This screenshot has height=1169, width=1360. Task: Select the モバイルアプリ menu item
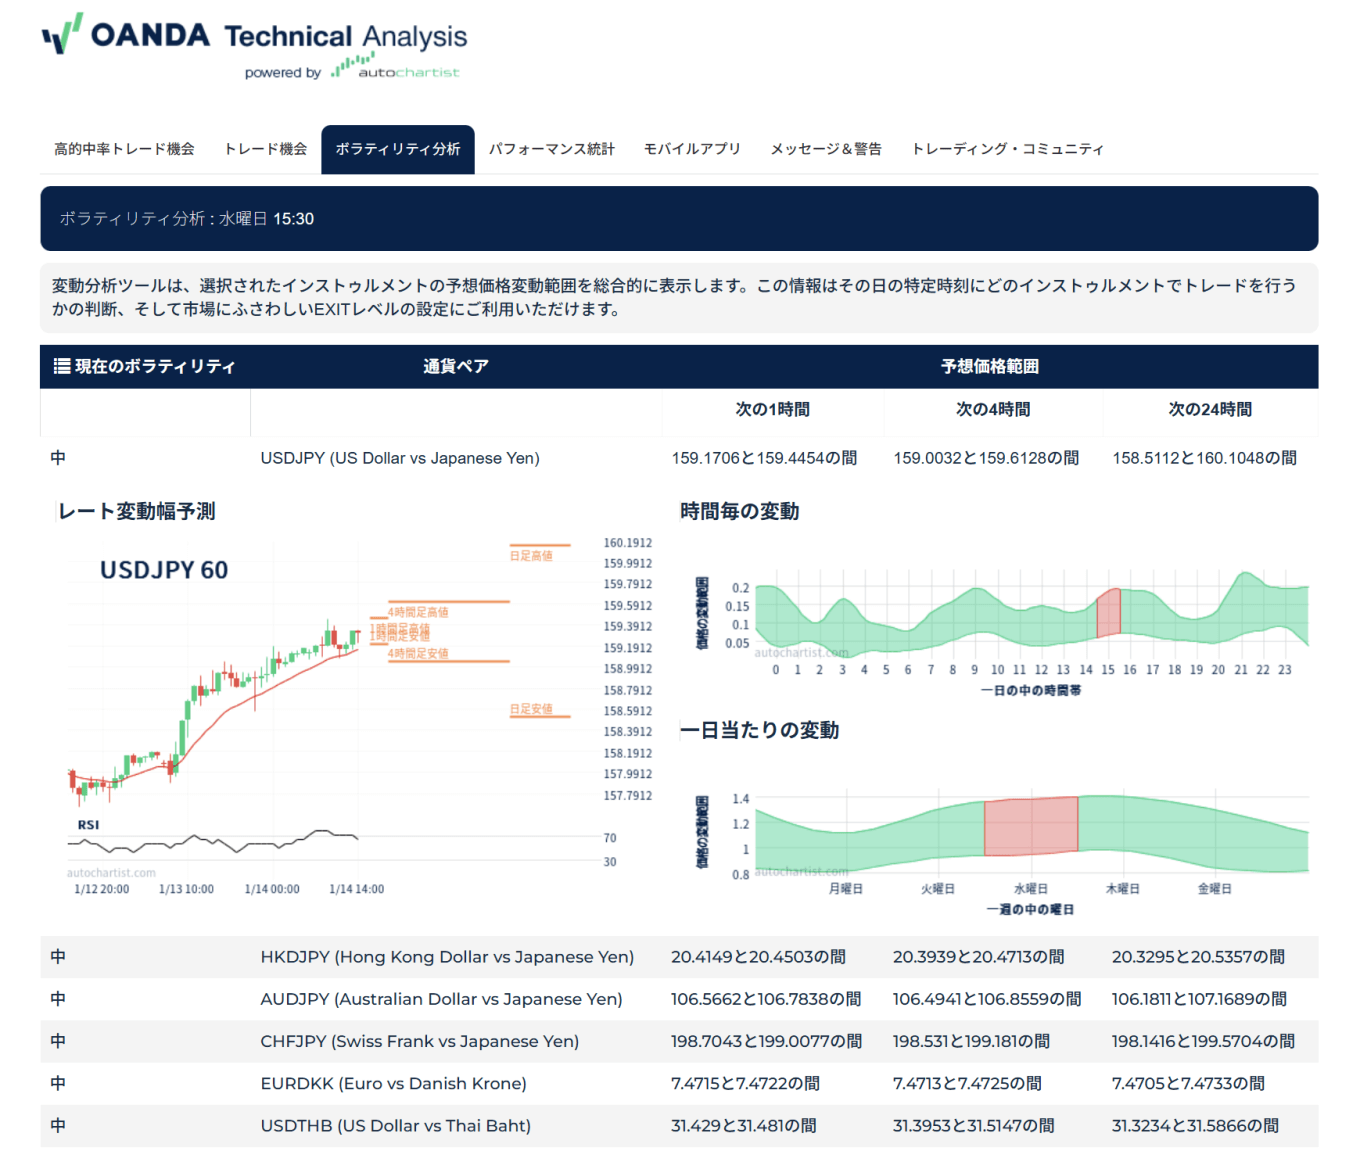pos(693,148)
